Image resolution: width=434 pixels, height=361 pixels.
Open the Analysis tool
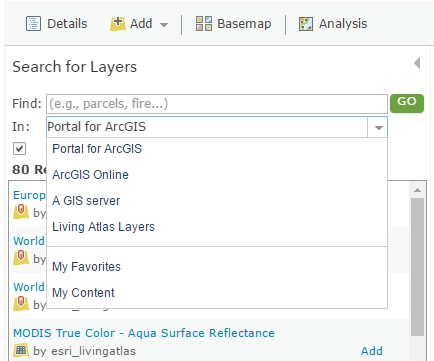click(x=333, y=24)
